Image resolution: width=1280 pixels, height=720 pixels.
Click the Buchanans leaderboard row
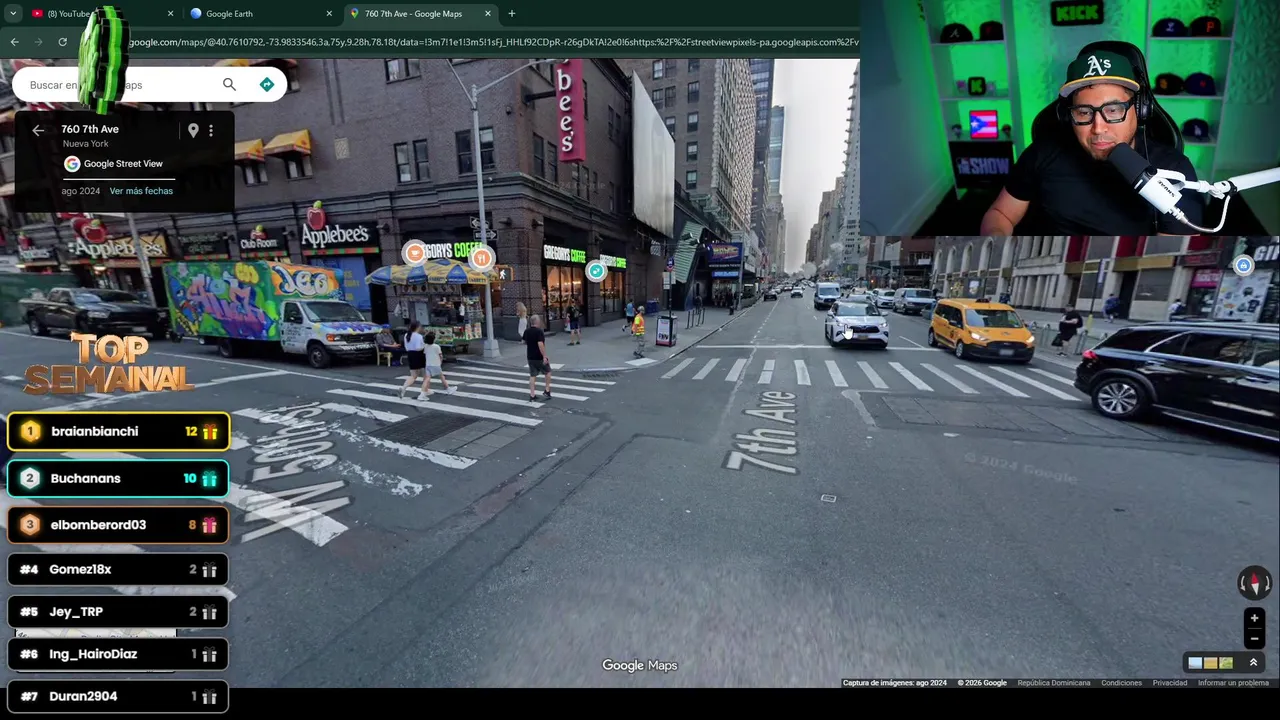tap(118, 479)
